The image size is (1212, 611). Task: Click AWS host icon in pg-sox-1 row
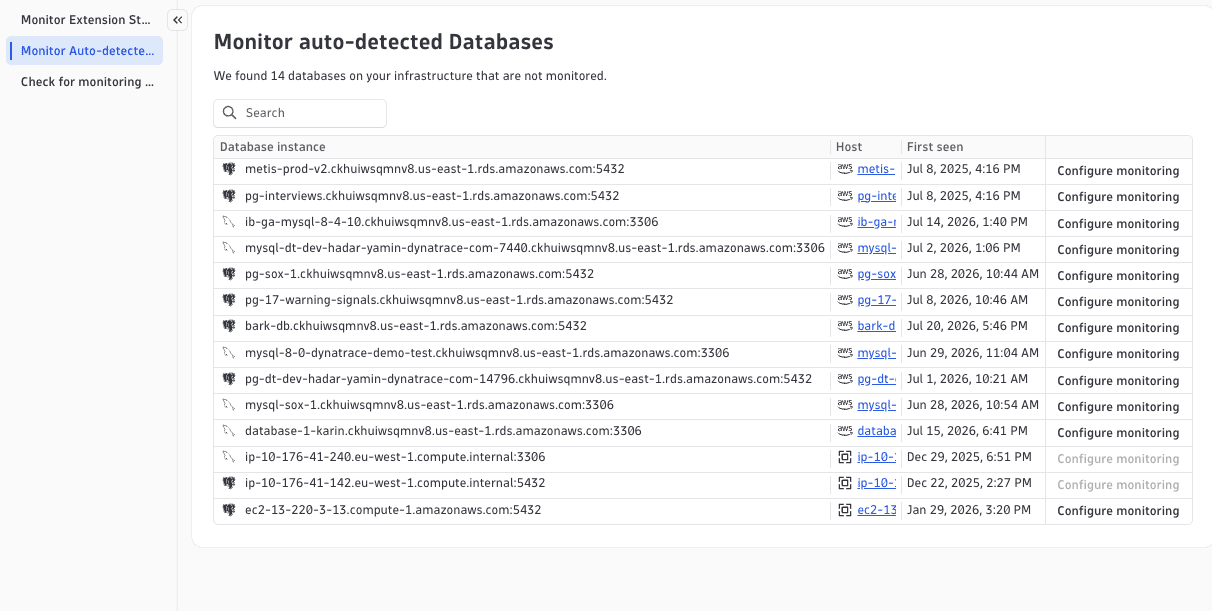(845, 274)
